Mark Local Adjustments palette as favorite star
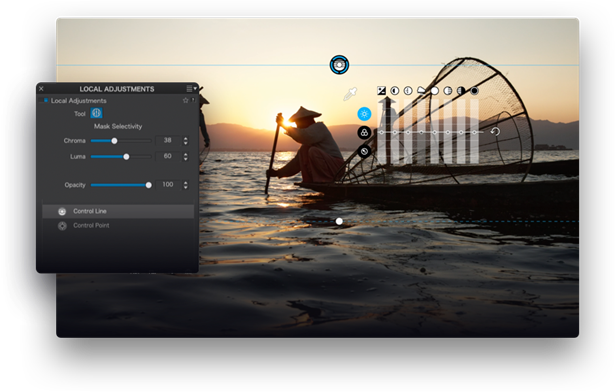The height and width of the screenshot is (392, 615). coord(186,100)
